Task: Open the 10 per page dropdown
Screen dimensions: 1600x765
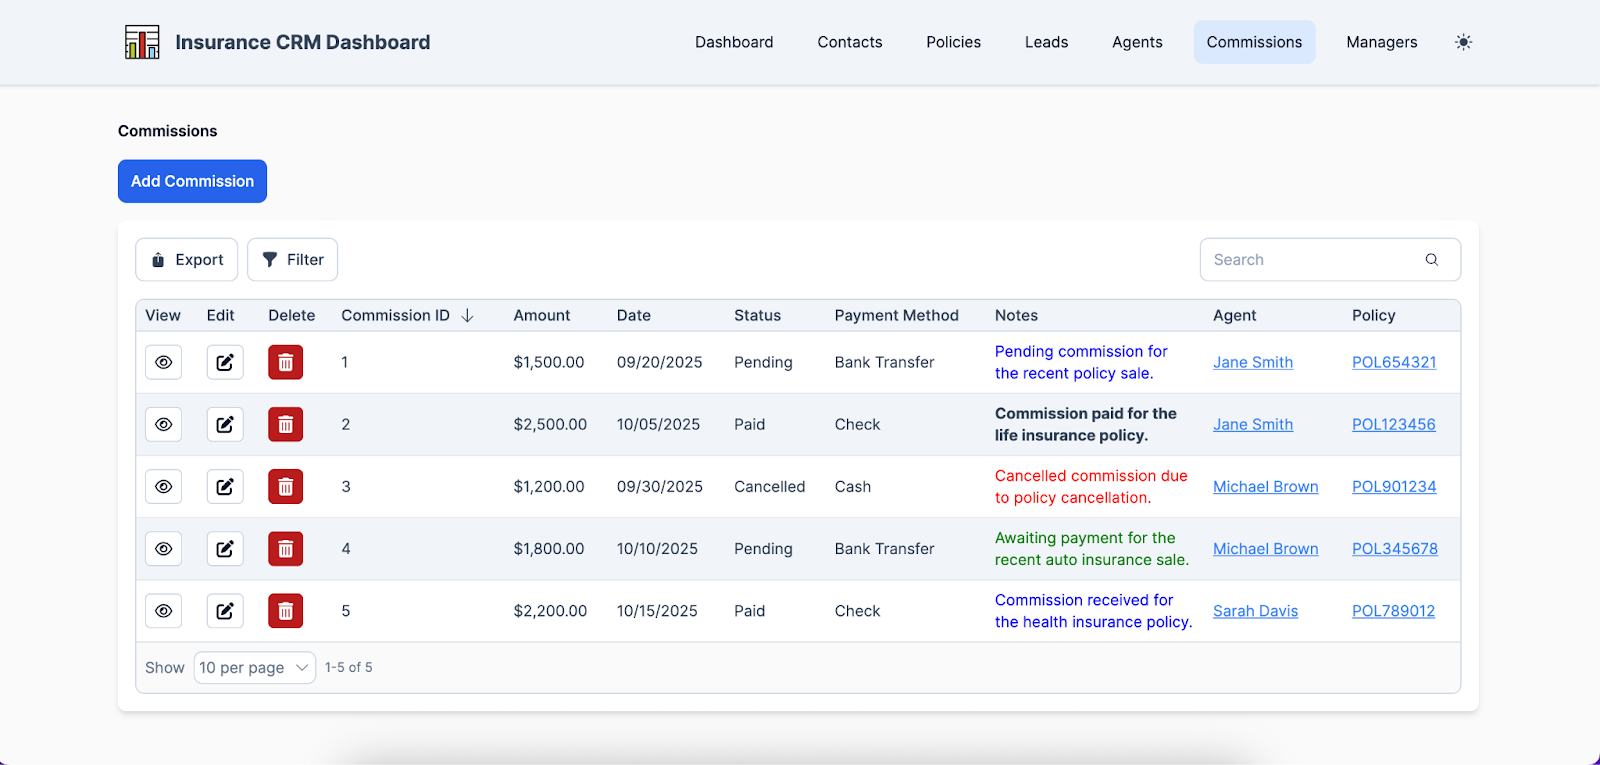Action: tap(254, 668)
